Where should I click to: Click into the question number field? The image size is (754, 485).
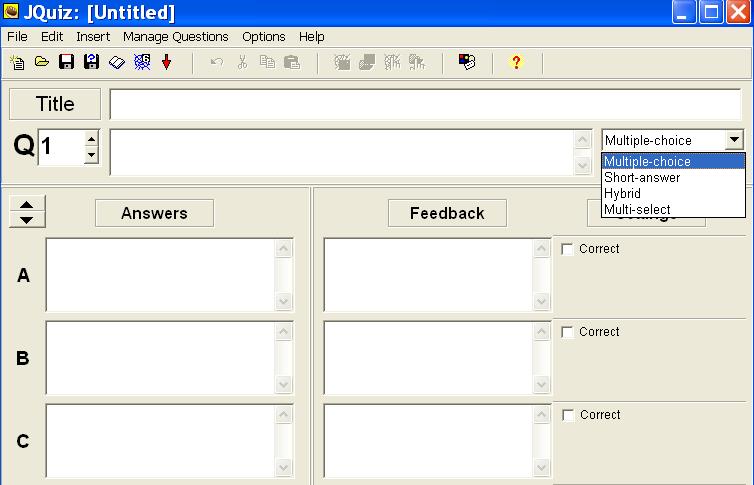61,147
